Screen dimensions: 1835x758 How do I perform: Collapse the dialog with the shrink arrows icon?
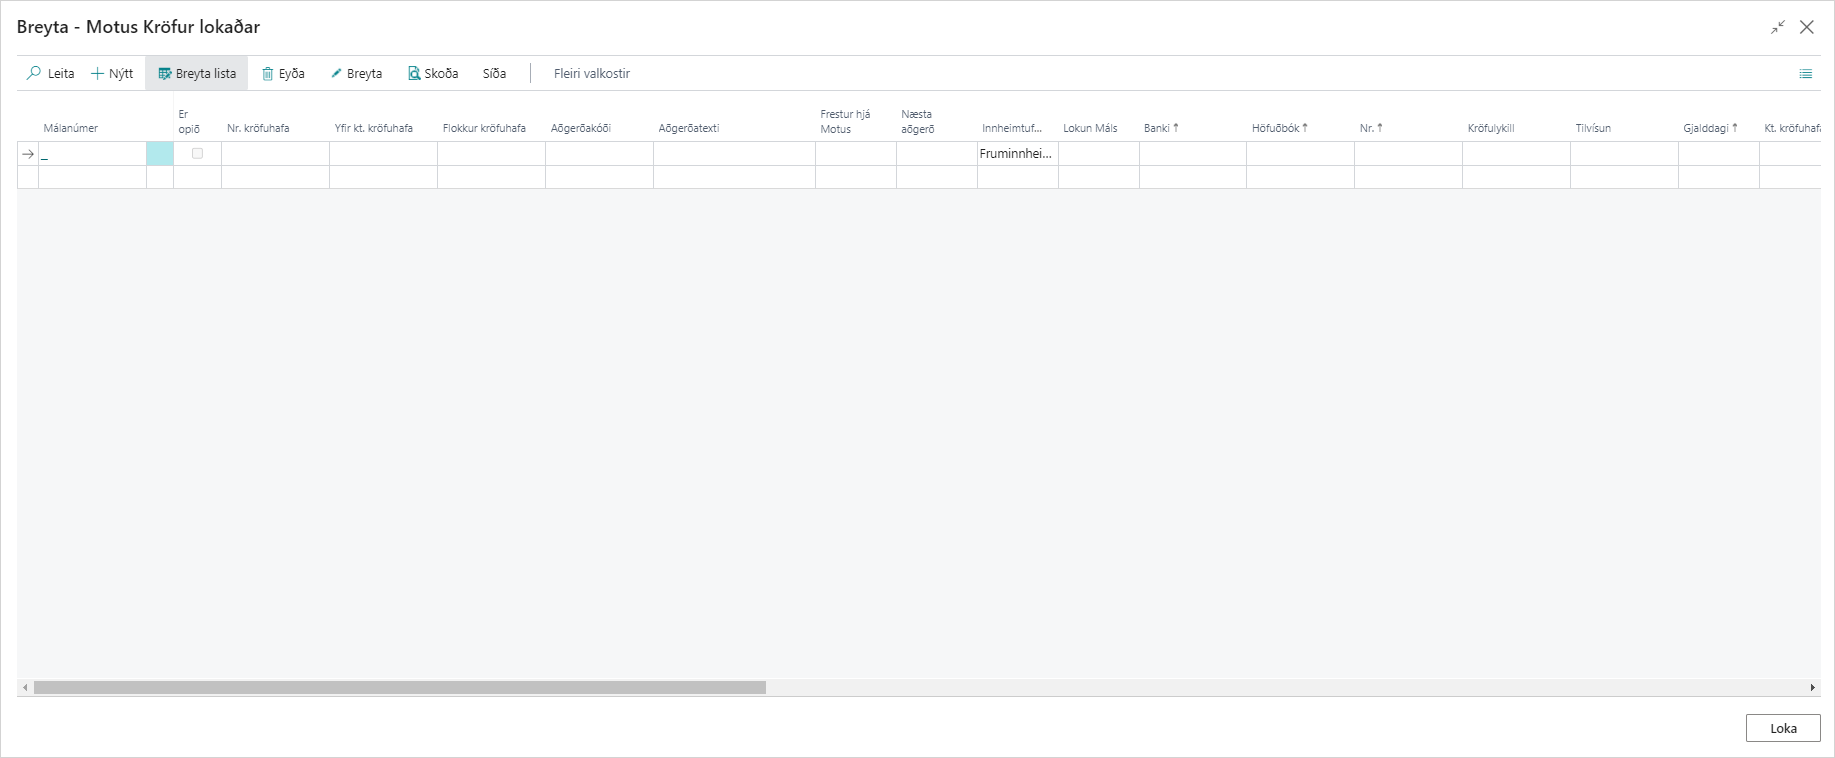(1777, 28)
